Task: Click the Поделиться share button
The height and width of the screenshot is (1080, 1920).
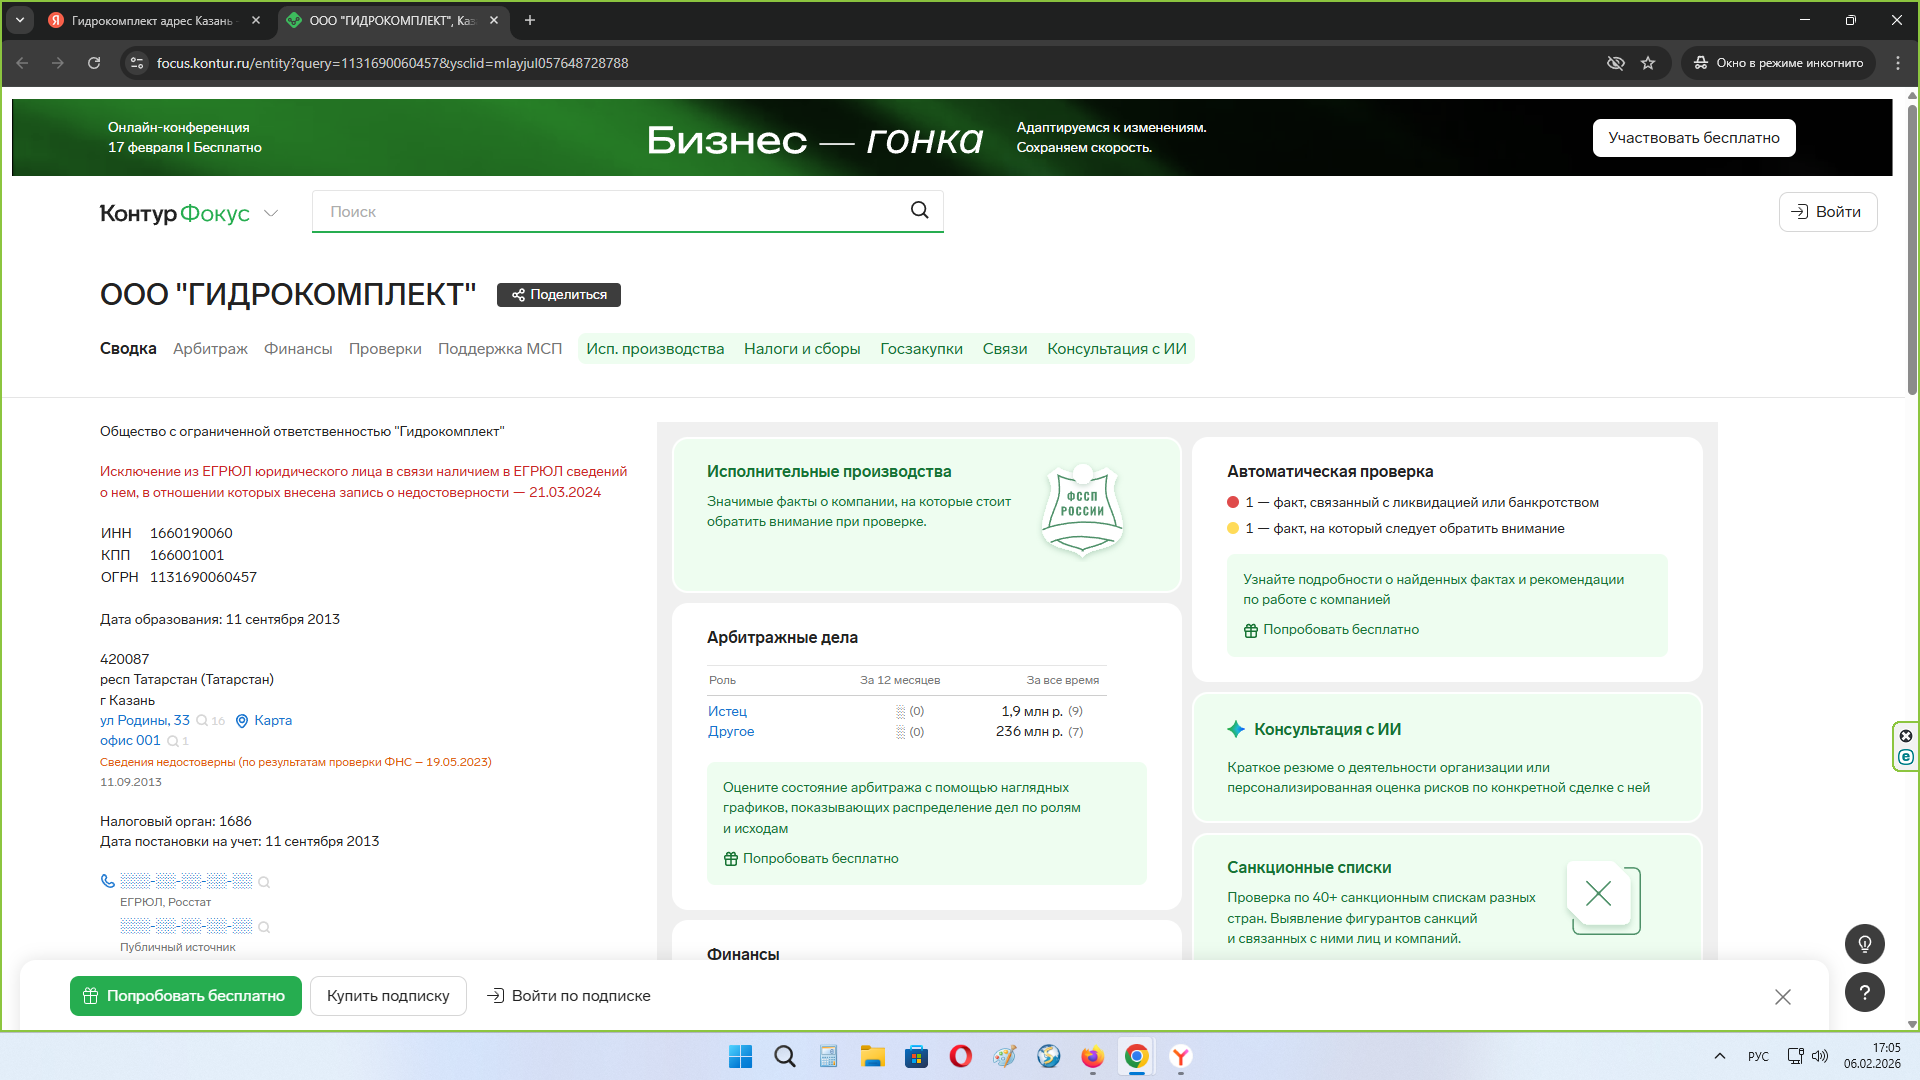Action: pyautogui.click(x=559, y=295)
